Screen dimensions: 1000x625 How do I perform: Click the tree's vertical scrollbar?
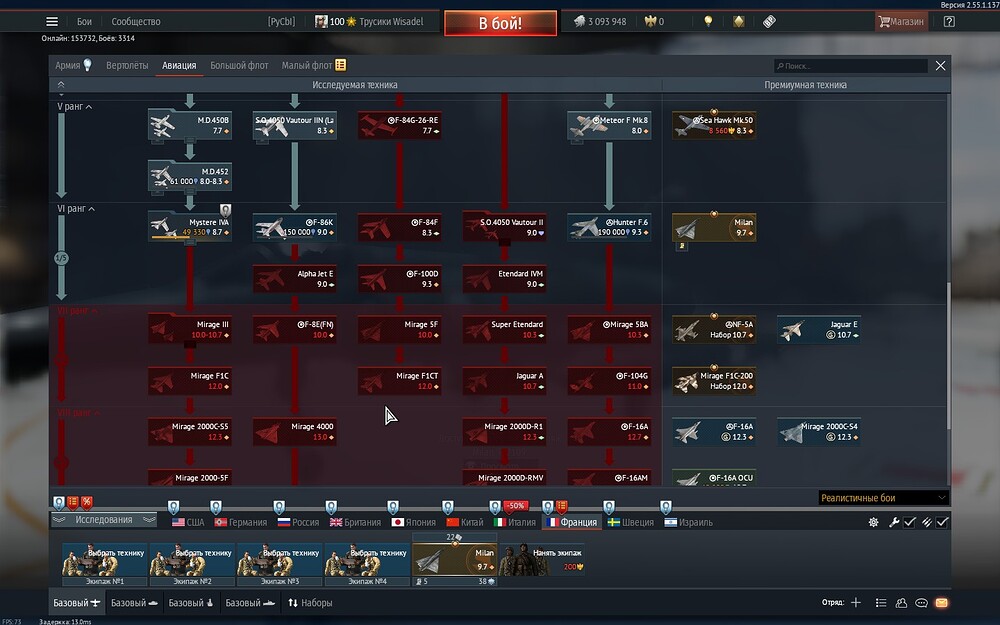point(948,357)
